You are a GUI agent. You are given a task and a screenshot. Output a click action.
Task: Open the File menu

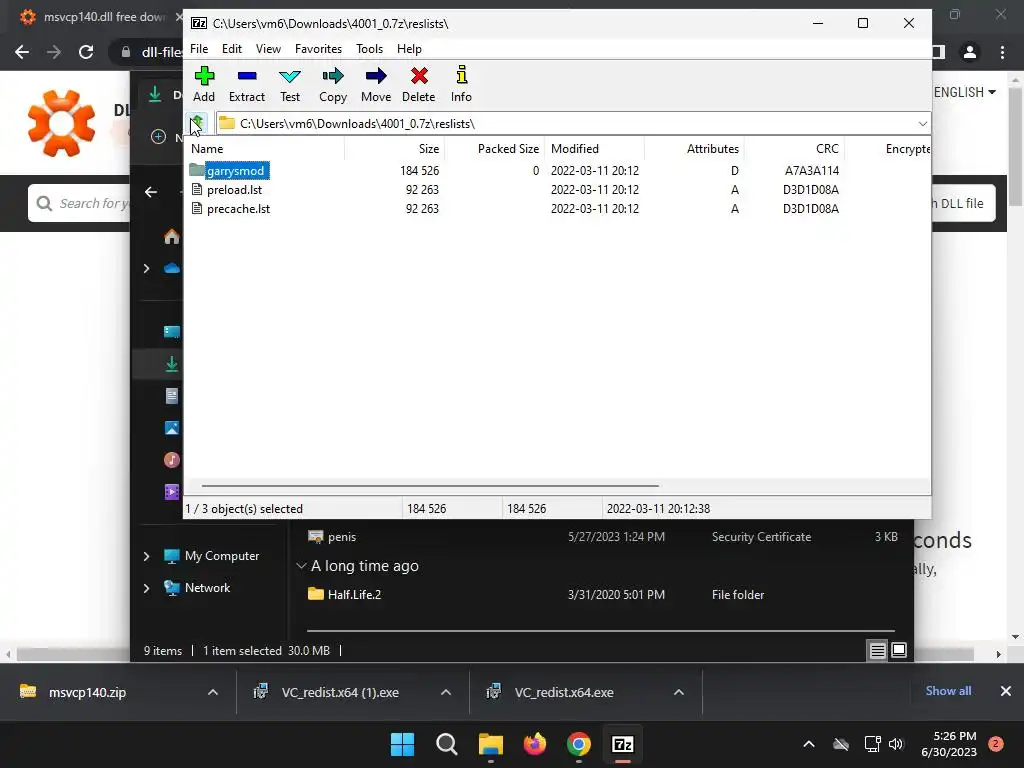[x=199, y=49]
